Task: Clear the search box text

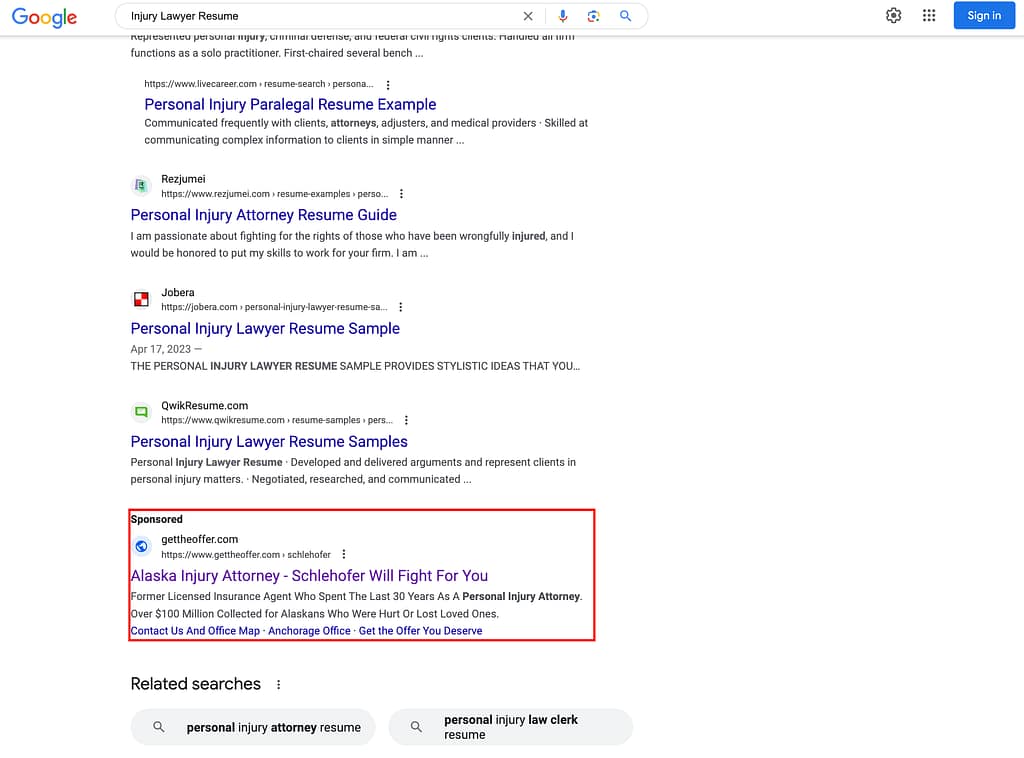Action: (528, 16)
